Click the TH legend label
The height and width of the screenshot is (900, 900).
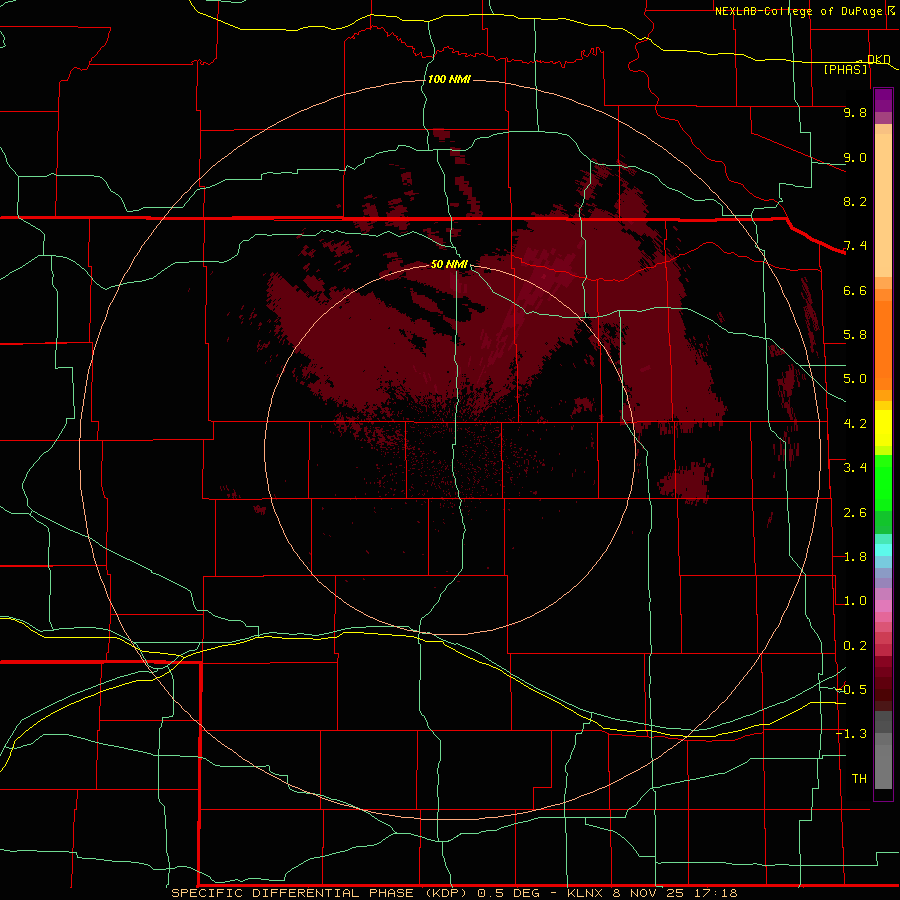(x=859, y=779)
